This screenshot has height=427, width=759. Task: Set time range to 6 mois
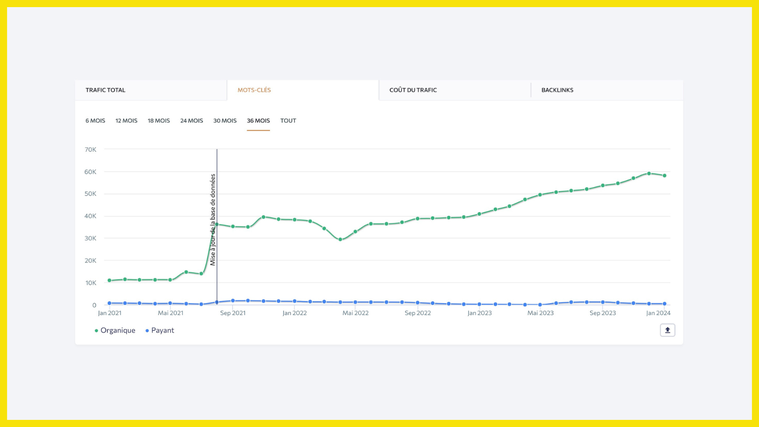95,121
